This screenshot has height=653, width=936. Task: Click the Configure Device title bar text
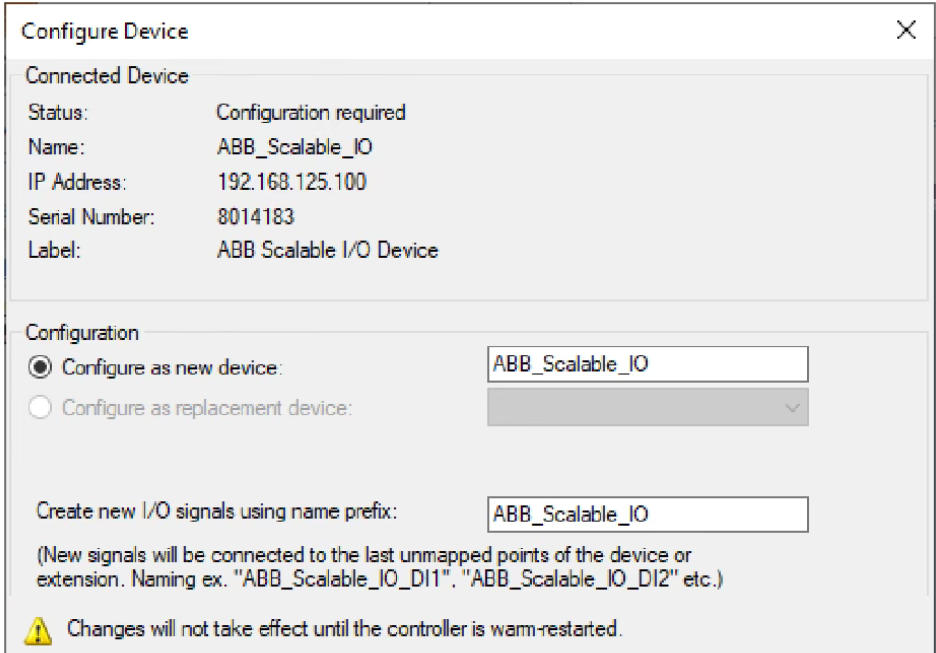pyautogui.click(x=105, y=31)
